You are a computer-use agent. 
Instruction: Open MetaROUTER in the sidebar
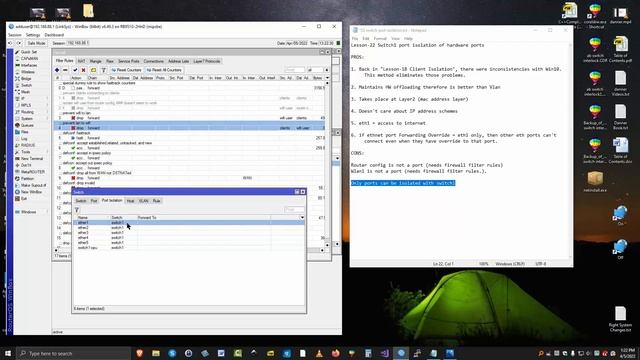pyautogui.click(x=32, y=172)
